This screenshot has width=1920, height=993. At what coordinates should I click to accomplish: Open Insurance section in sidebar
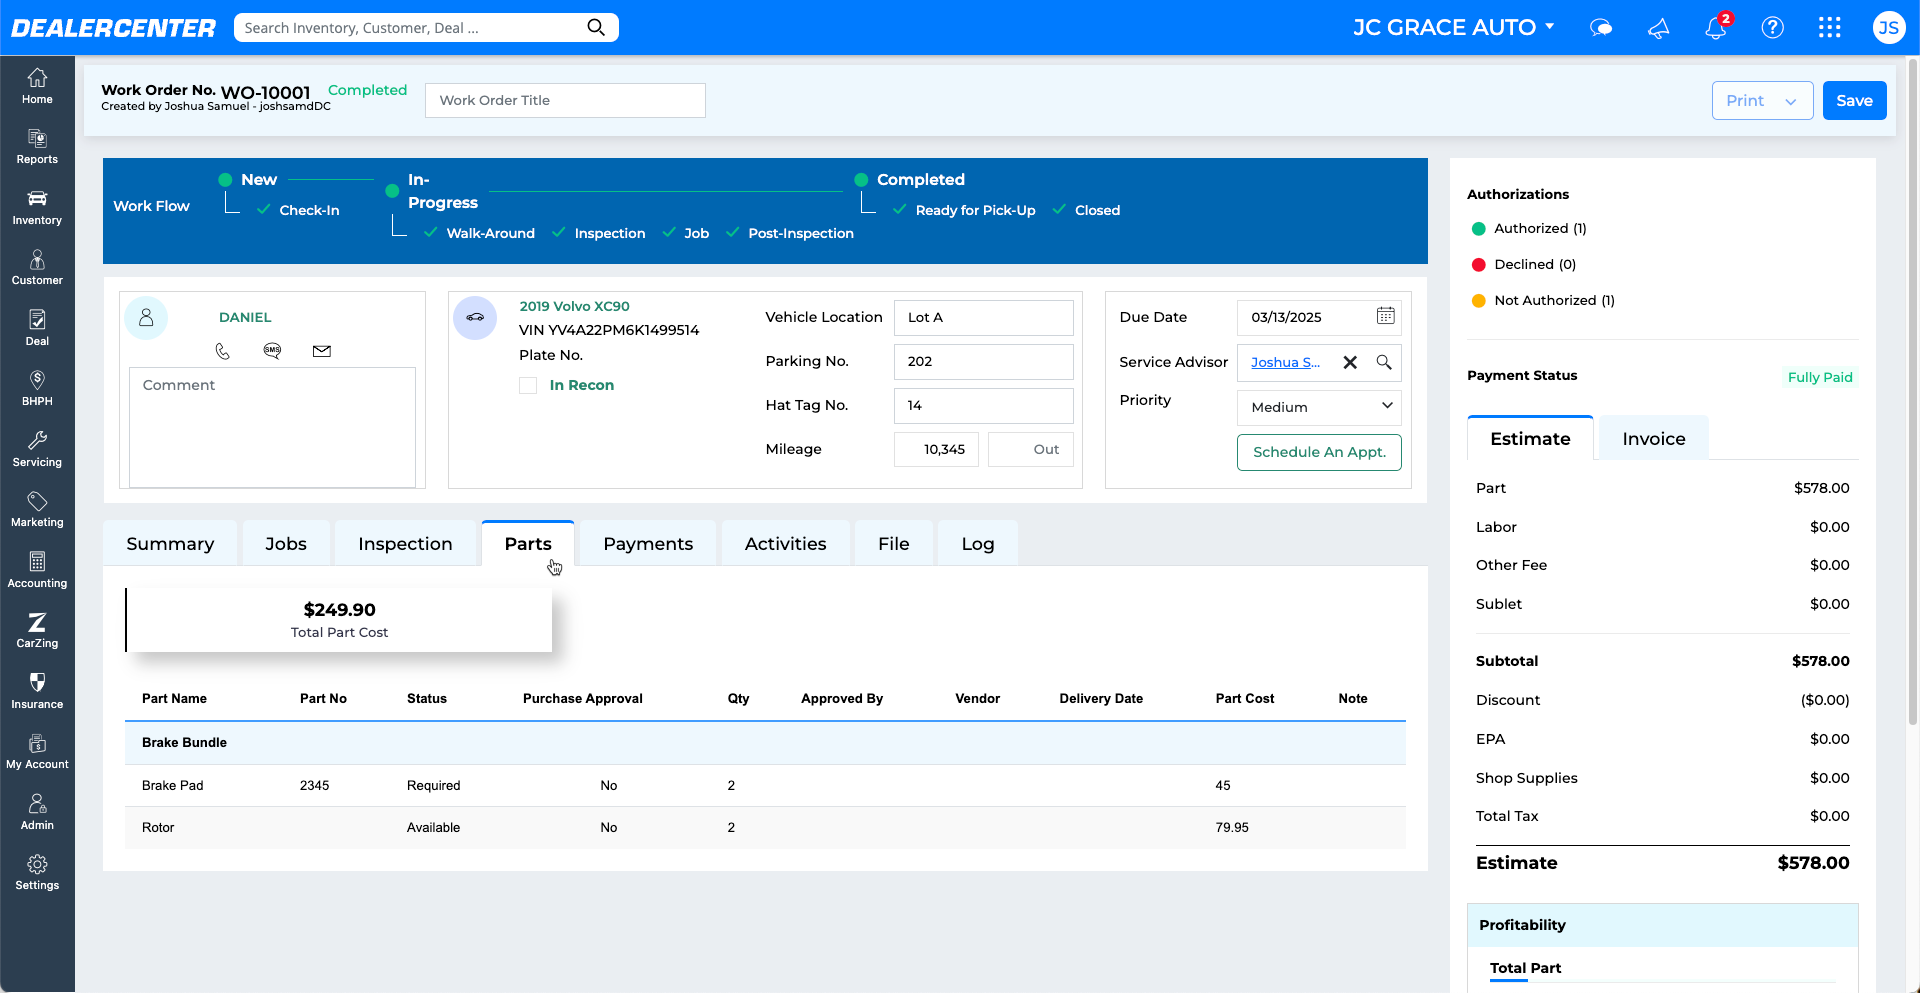click(37, 691)
